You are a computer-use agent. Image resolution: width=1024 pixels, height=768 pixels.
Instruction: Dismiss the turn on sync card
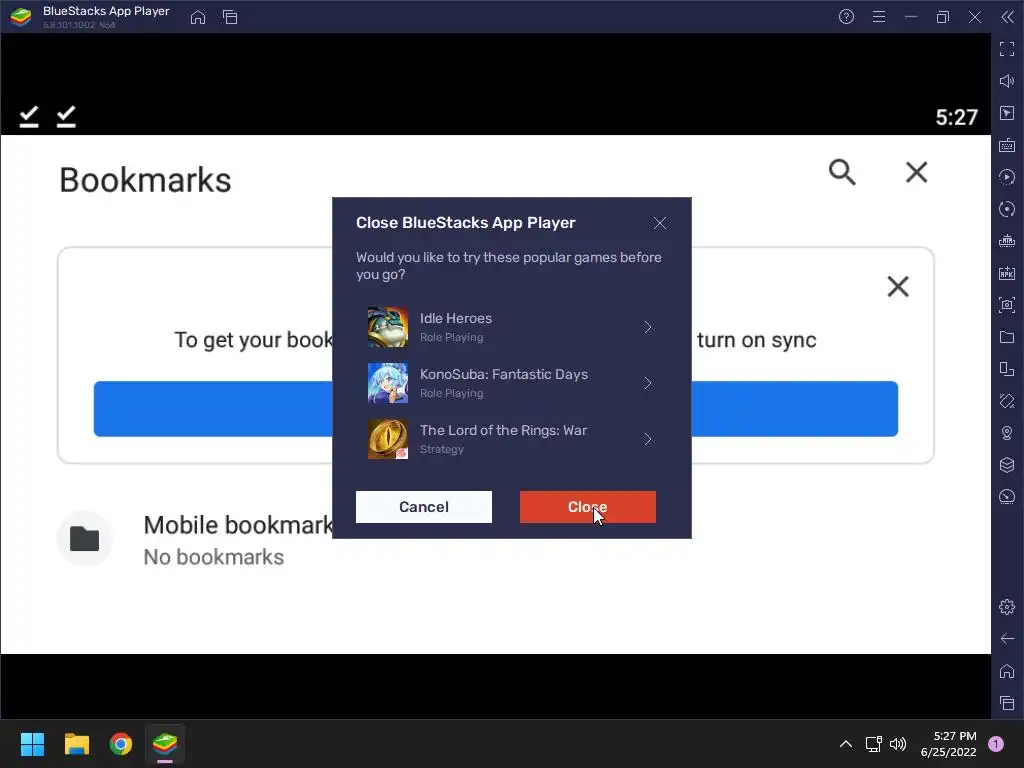coord(898,286)
